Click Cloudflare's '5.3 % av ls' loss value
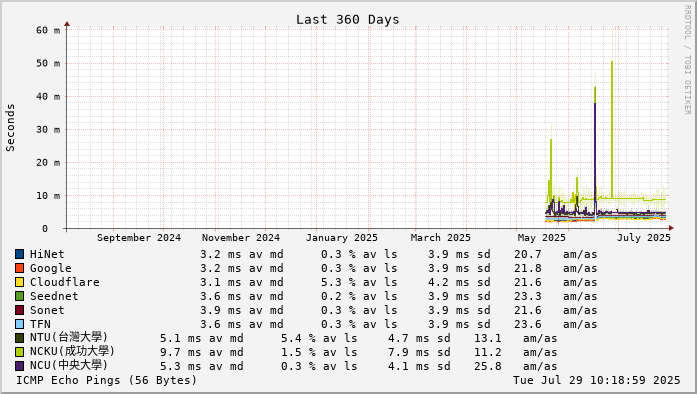The width and height of the screenshot is (697, 394). (x=359, y=282)
